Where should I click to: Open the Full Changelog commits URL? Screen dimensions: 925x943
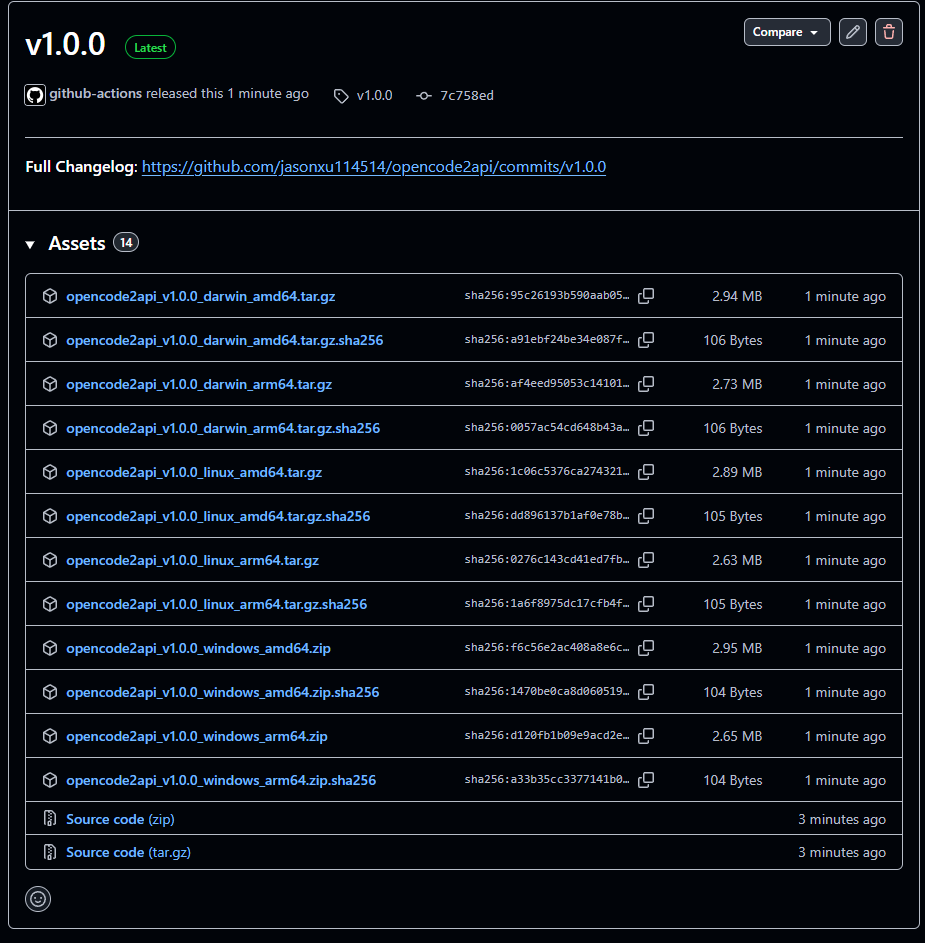click(x=373, y=167)
